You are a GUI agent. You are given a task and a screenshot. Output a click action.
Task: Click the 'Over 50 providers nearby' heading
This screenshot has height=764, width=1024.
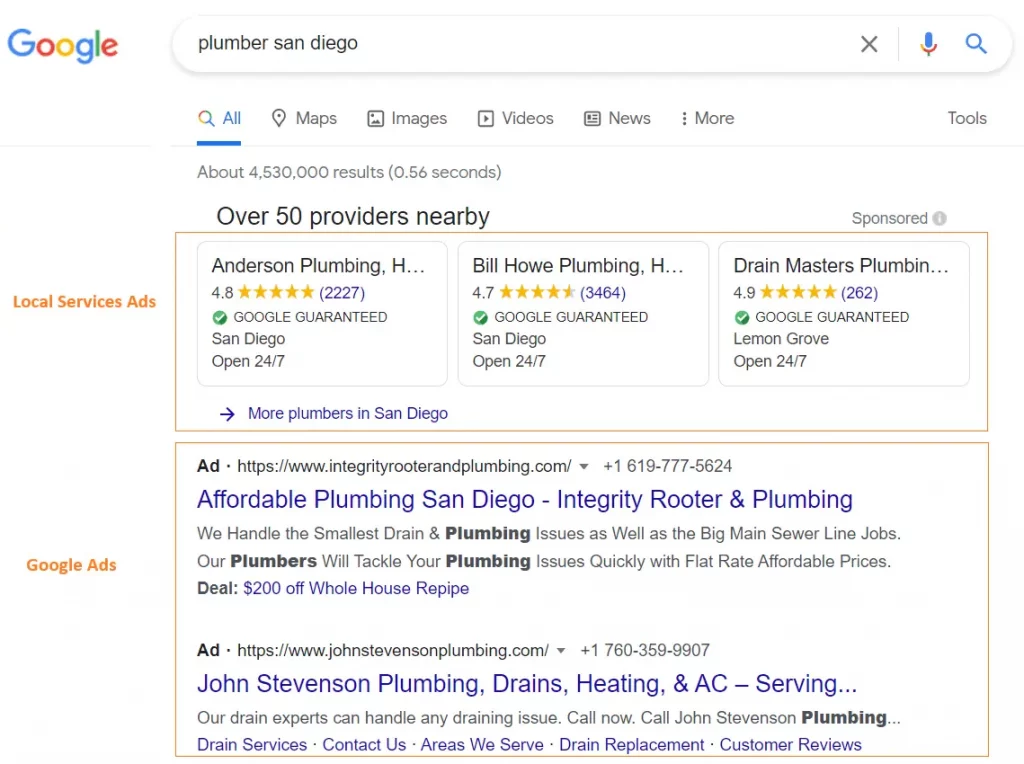[353, 216]
